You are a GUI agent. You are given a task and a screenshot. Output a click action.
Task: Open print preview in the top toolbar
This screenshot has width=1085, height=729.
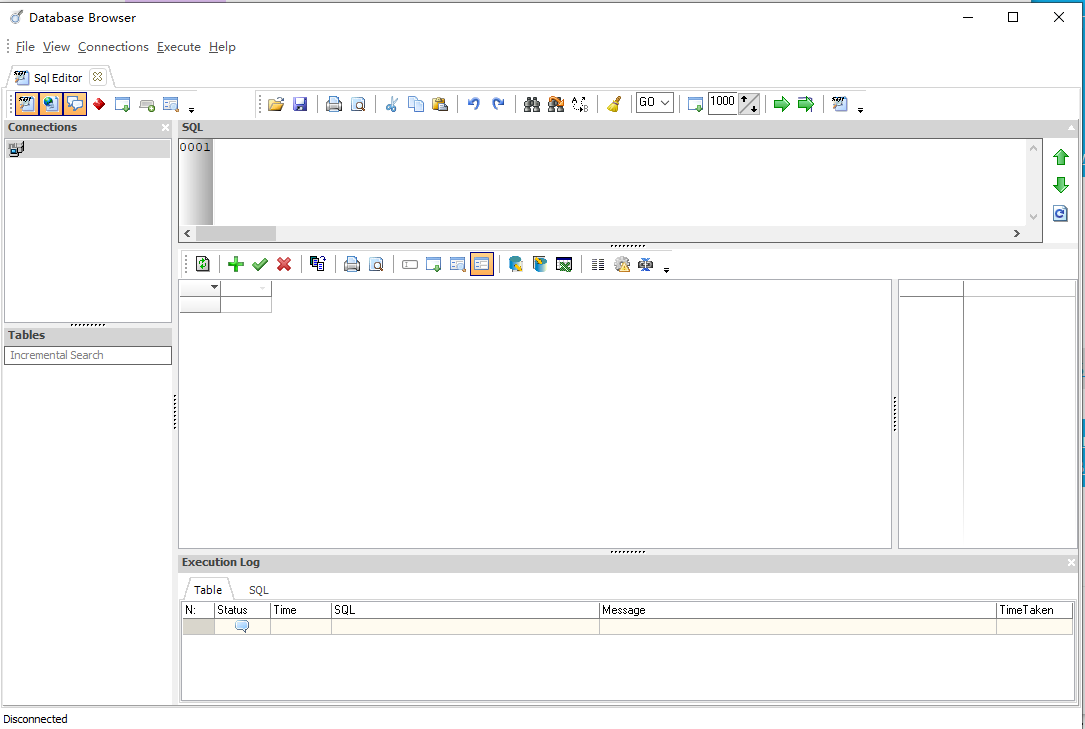pos(358,104)
